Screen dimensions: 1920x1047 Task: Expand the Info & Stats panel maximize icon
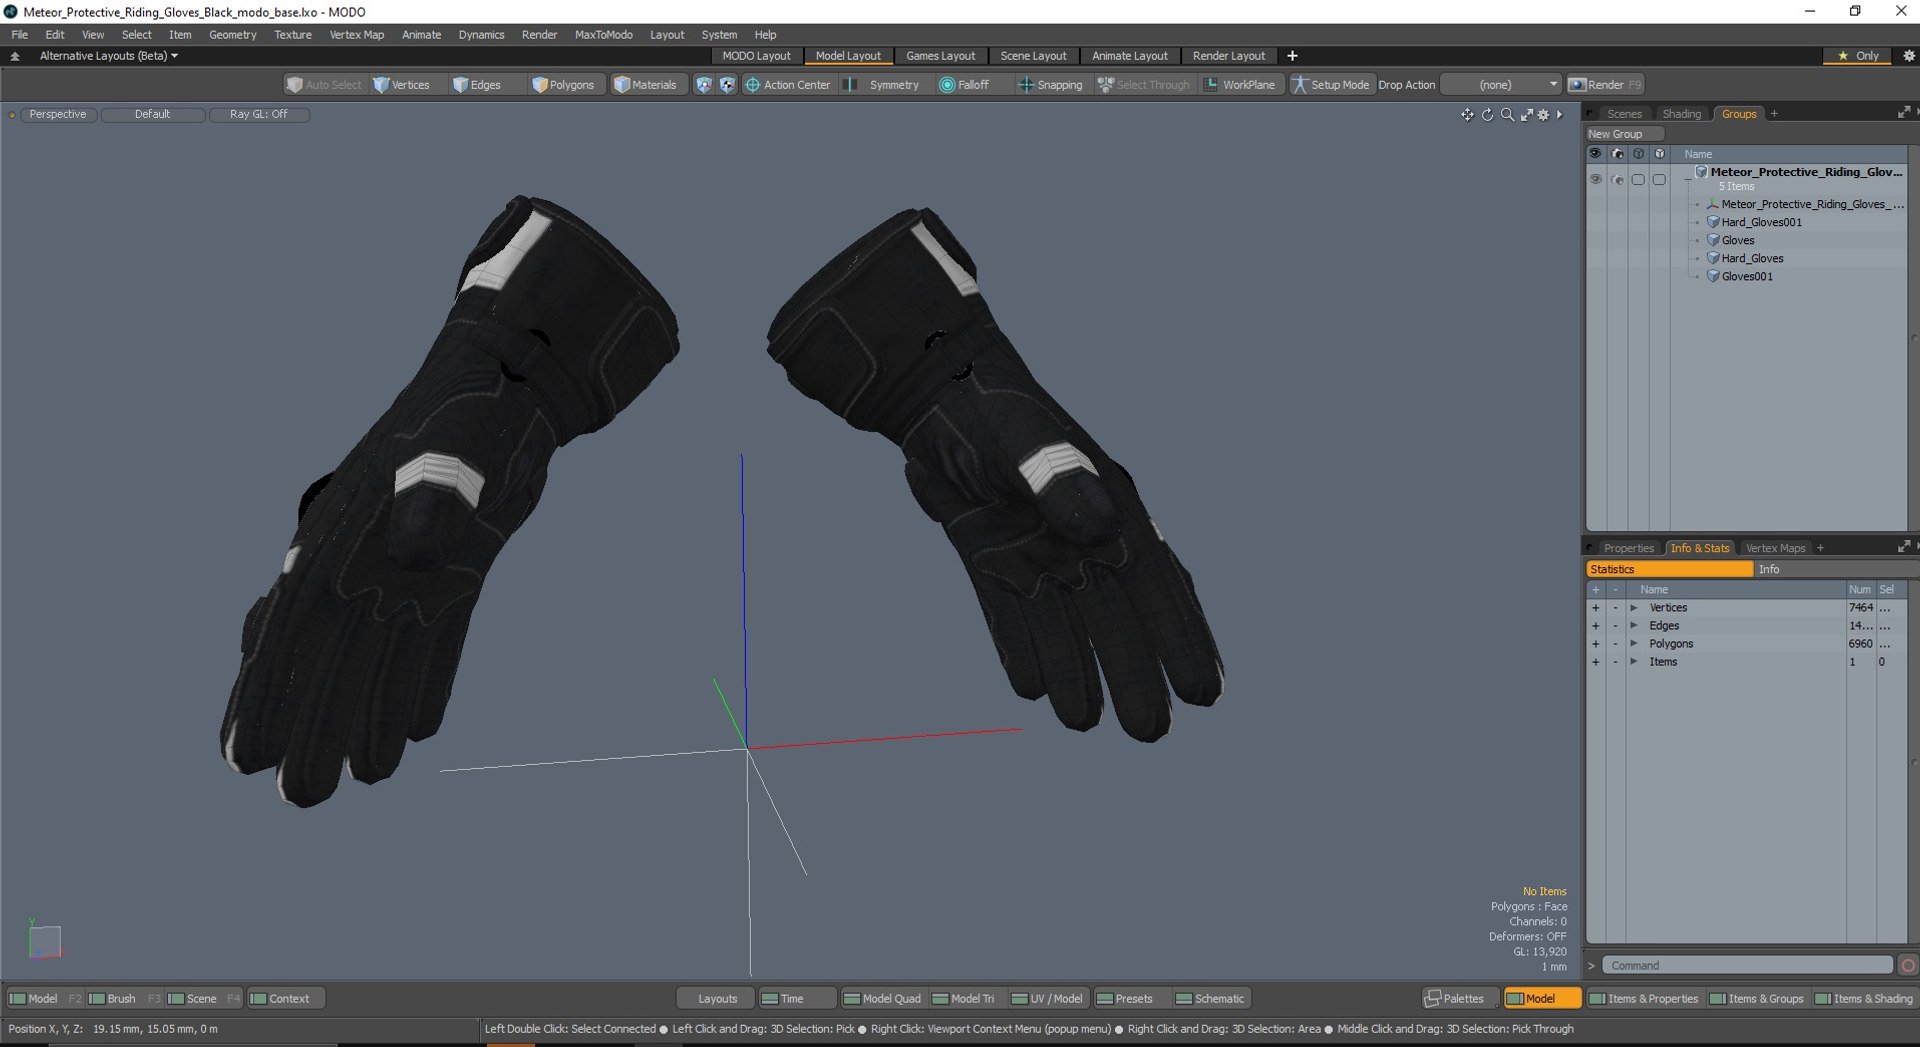(x=1903, y=547)
